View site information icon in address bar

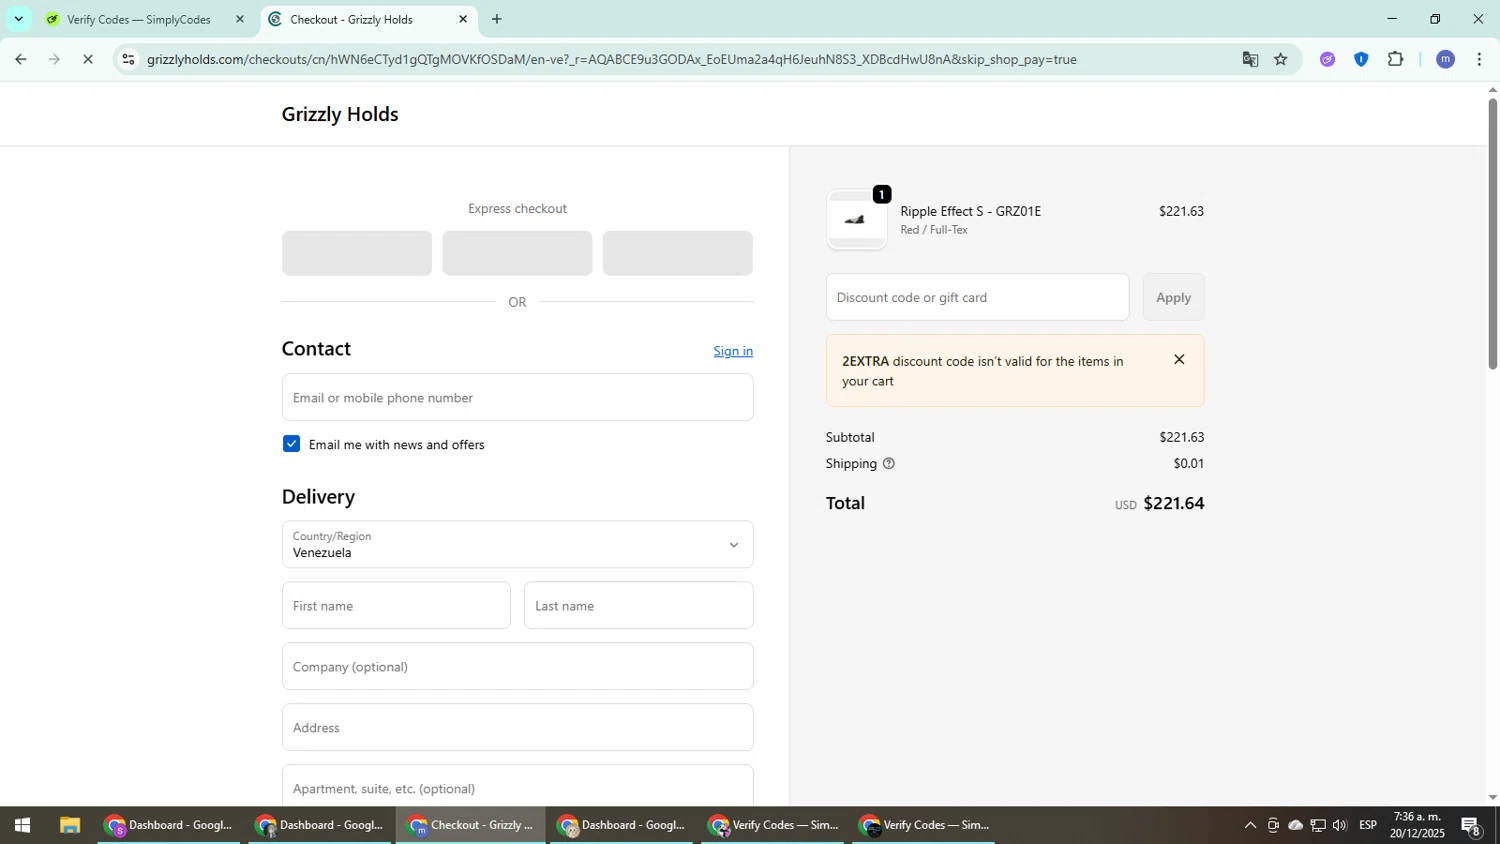[x=128, y=59]
